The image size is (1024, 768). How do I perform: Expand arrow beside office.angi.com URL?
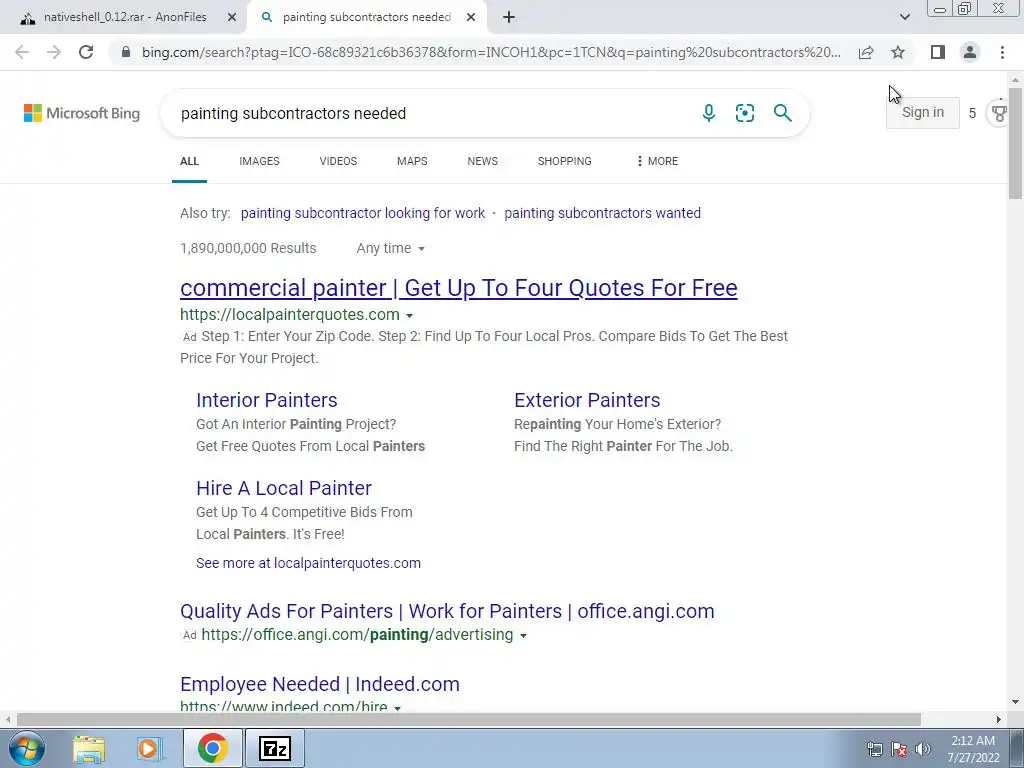(523, 635)
